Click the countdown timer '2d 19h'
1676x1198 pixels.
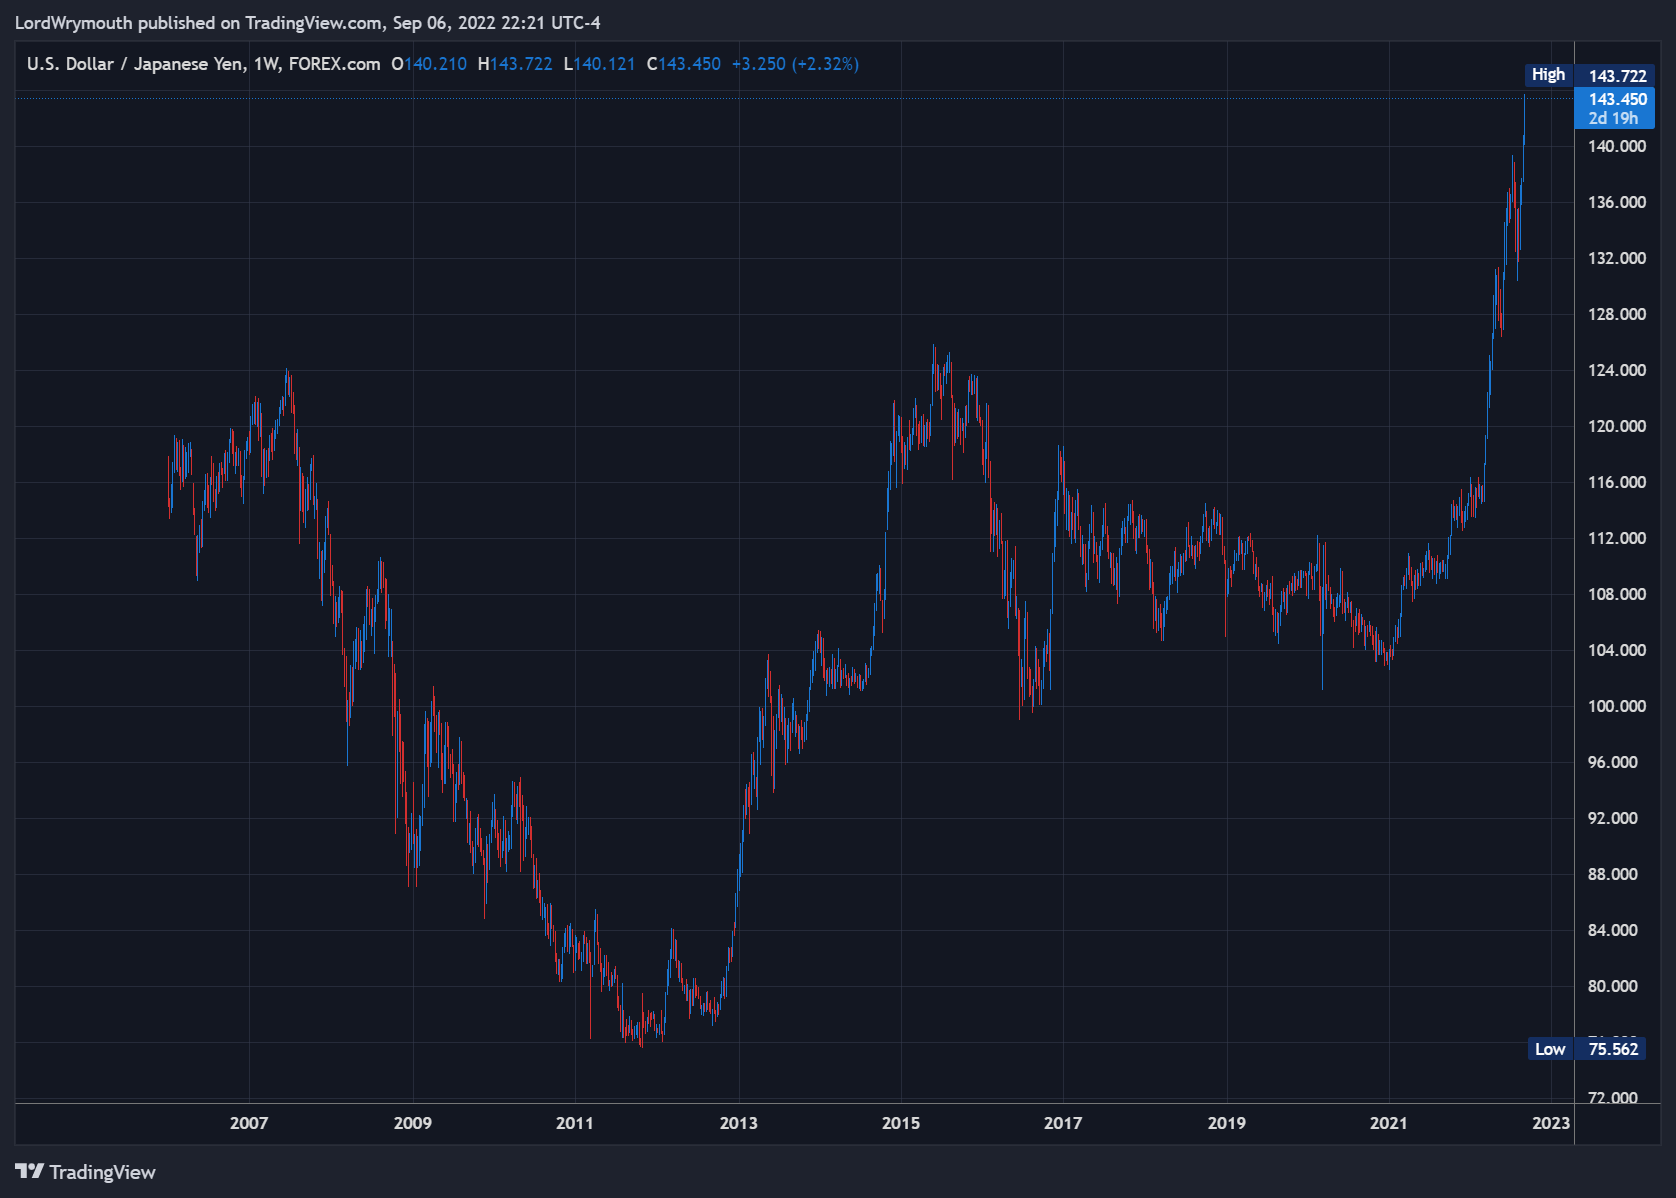[1613, 118]
